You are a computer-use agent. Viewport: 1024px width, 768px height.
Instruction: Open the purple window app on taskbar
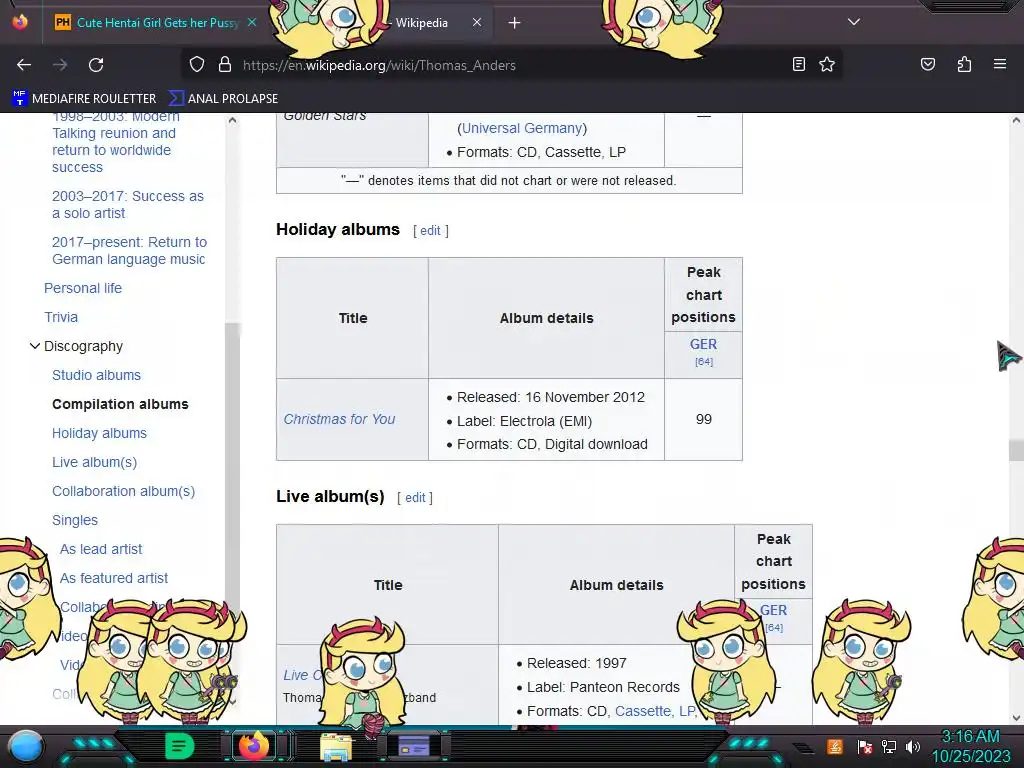tap(414, 746)
